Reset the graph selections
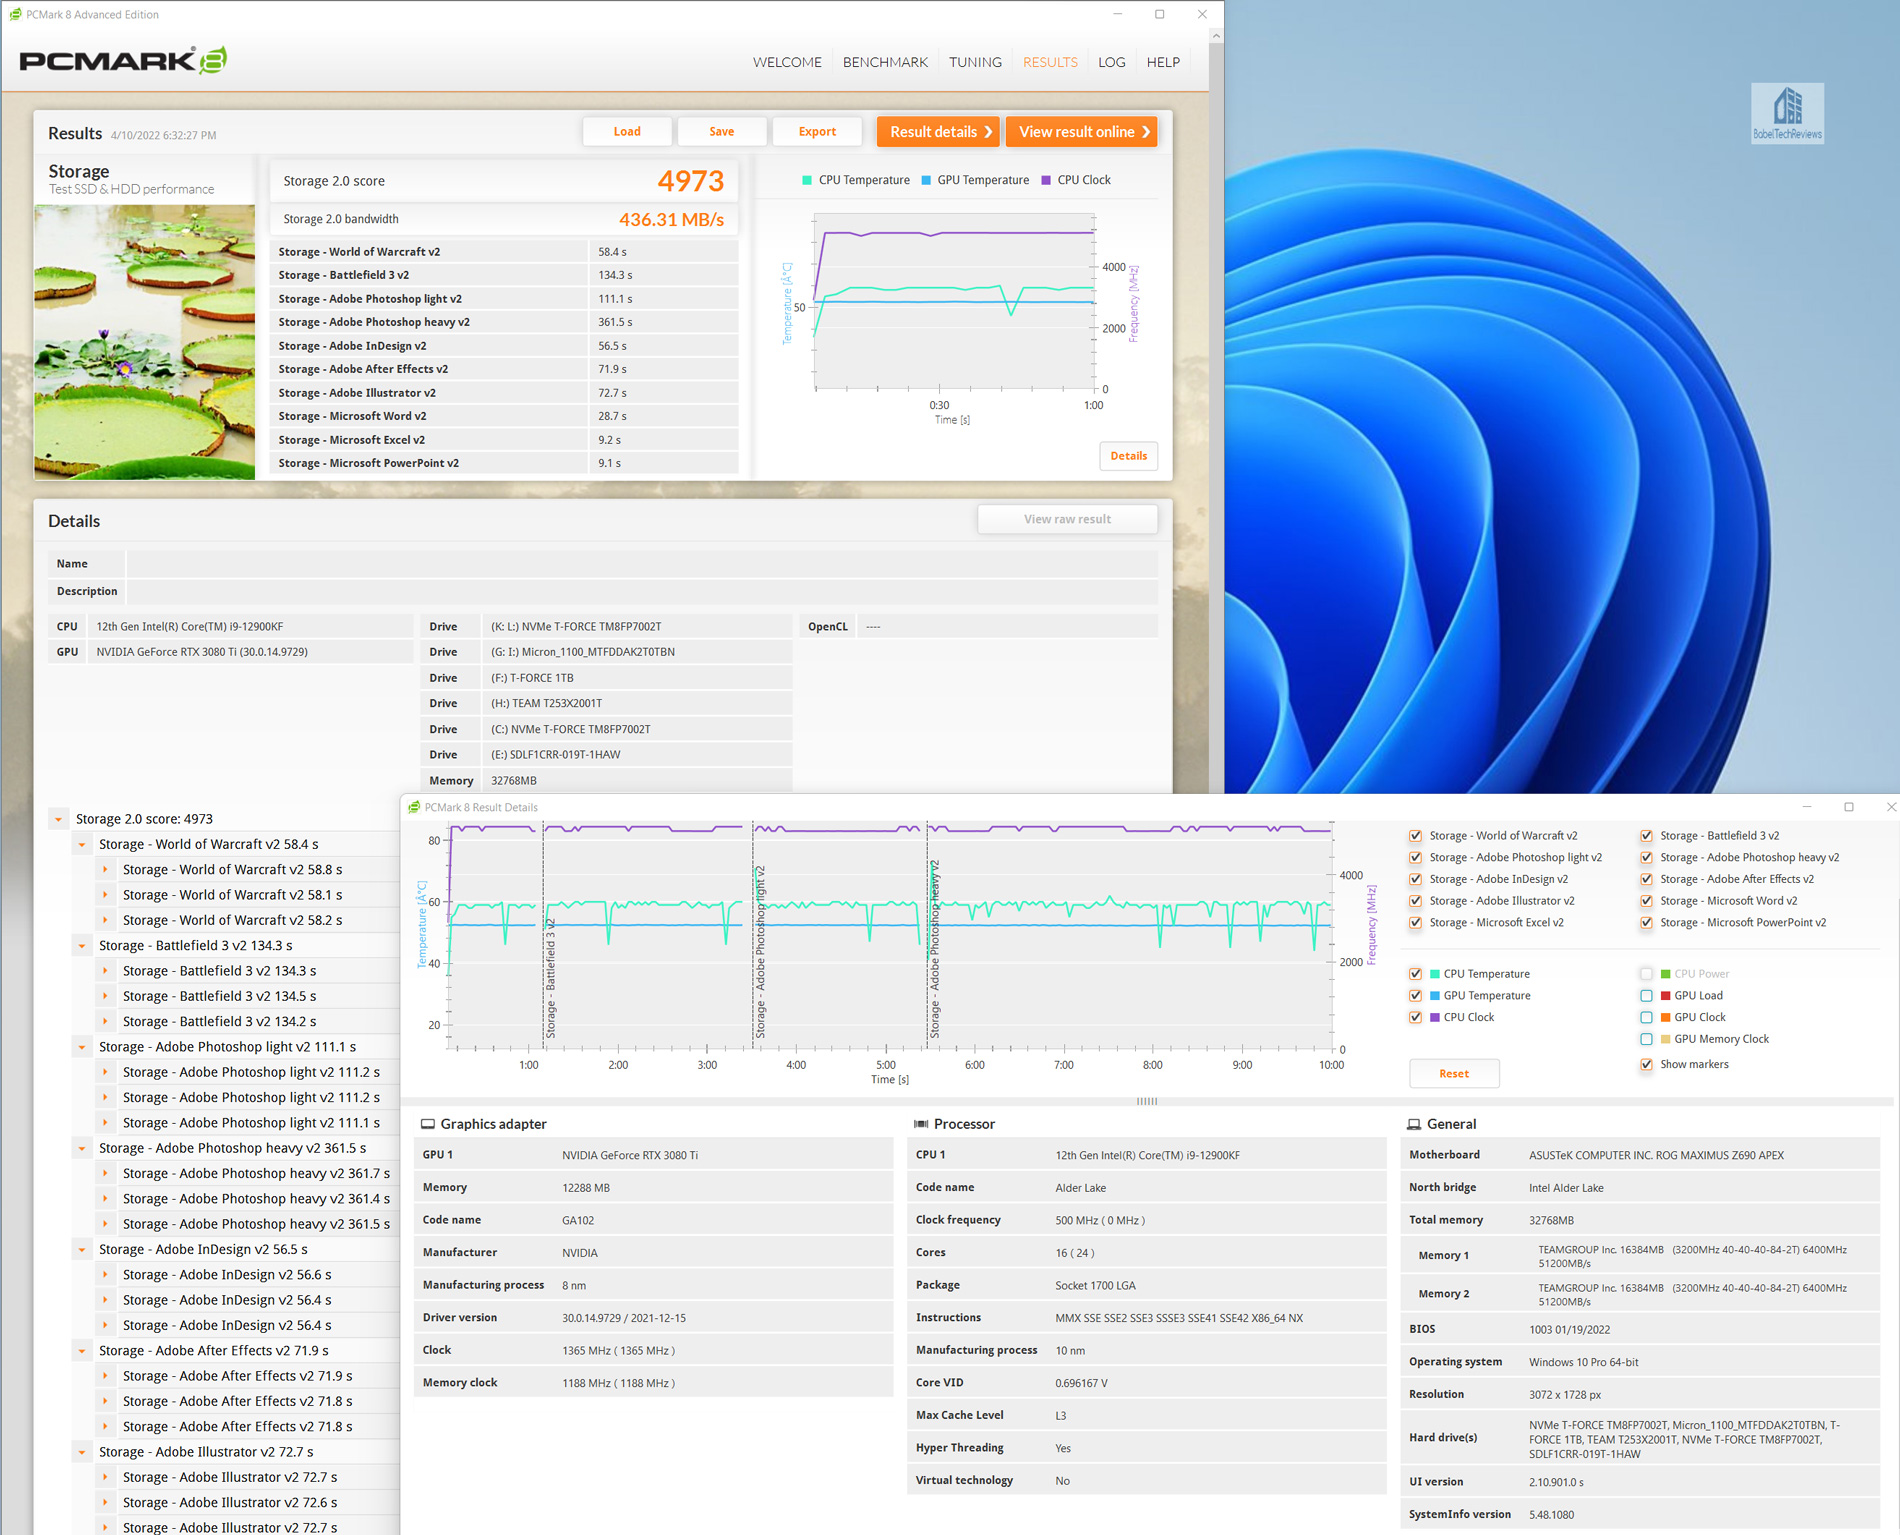The image size is (1900, 1535). 1454,1074
